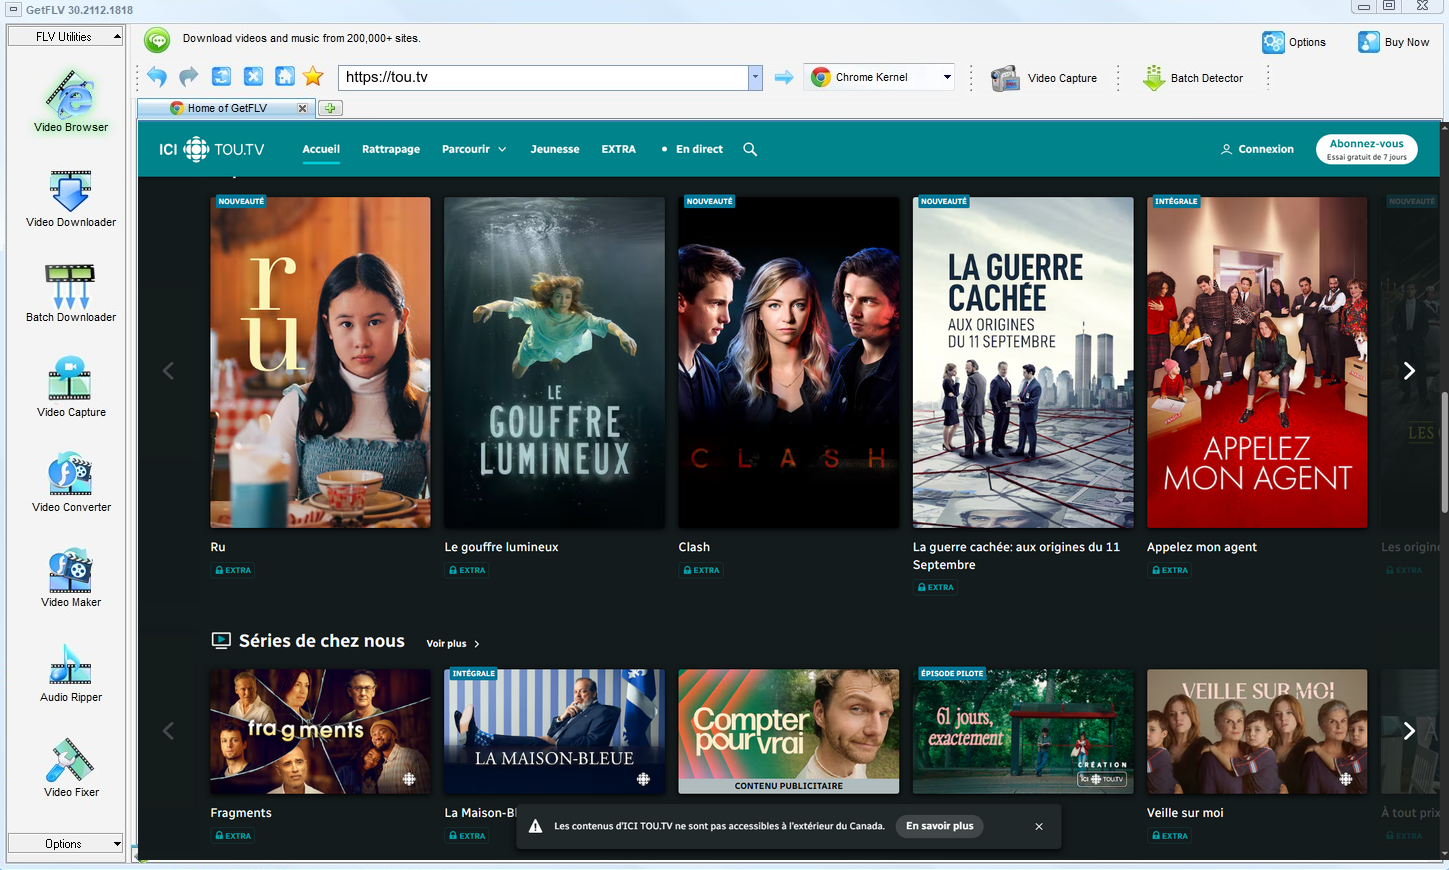The width and height of the screenshot is (1449, 870).
Task: Open the URL history dropdown
Action: click(x=755, y=77)
